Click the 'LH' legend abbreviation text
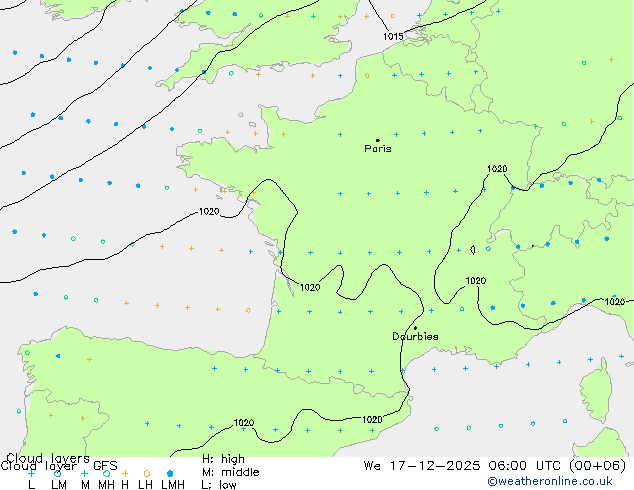This screenshot has height=490, width=634. [x=146, y=485]
